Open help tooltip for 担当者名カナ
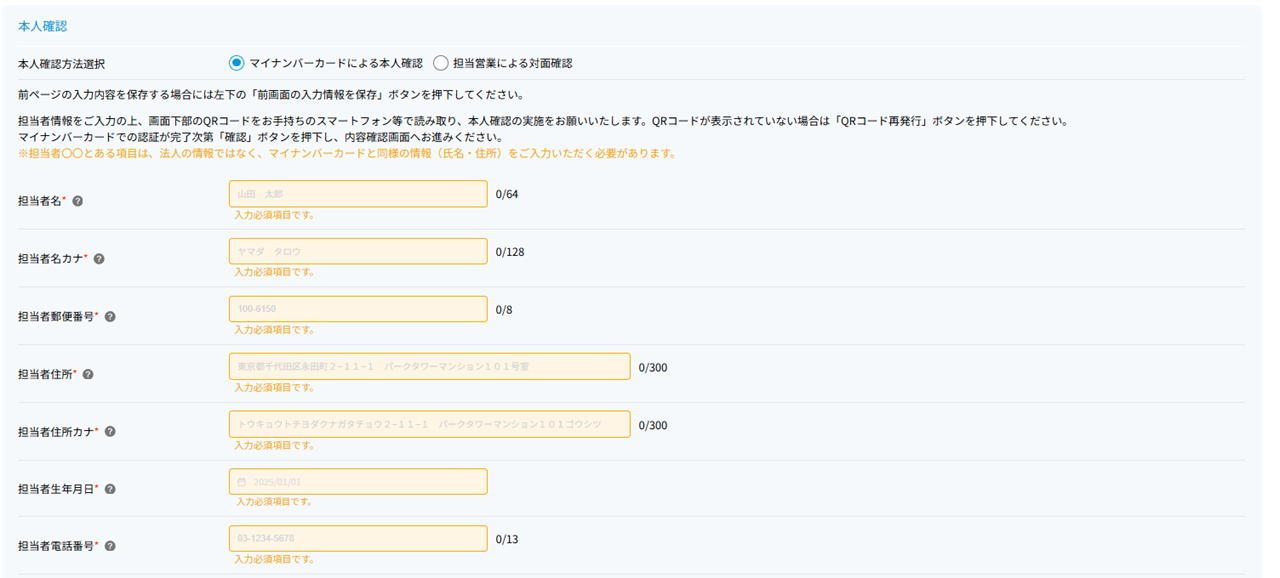This screenshot has width=1280, height=578. 99,259
